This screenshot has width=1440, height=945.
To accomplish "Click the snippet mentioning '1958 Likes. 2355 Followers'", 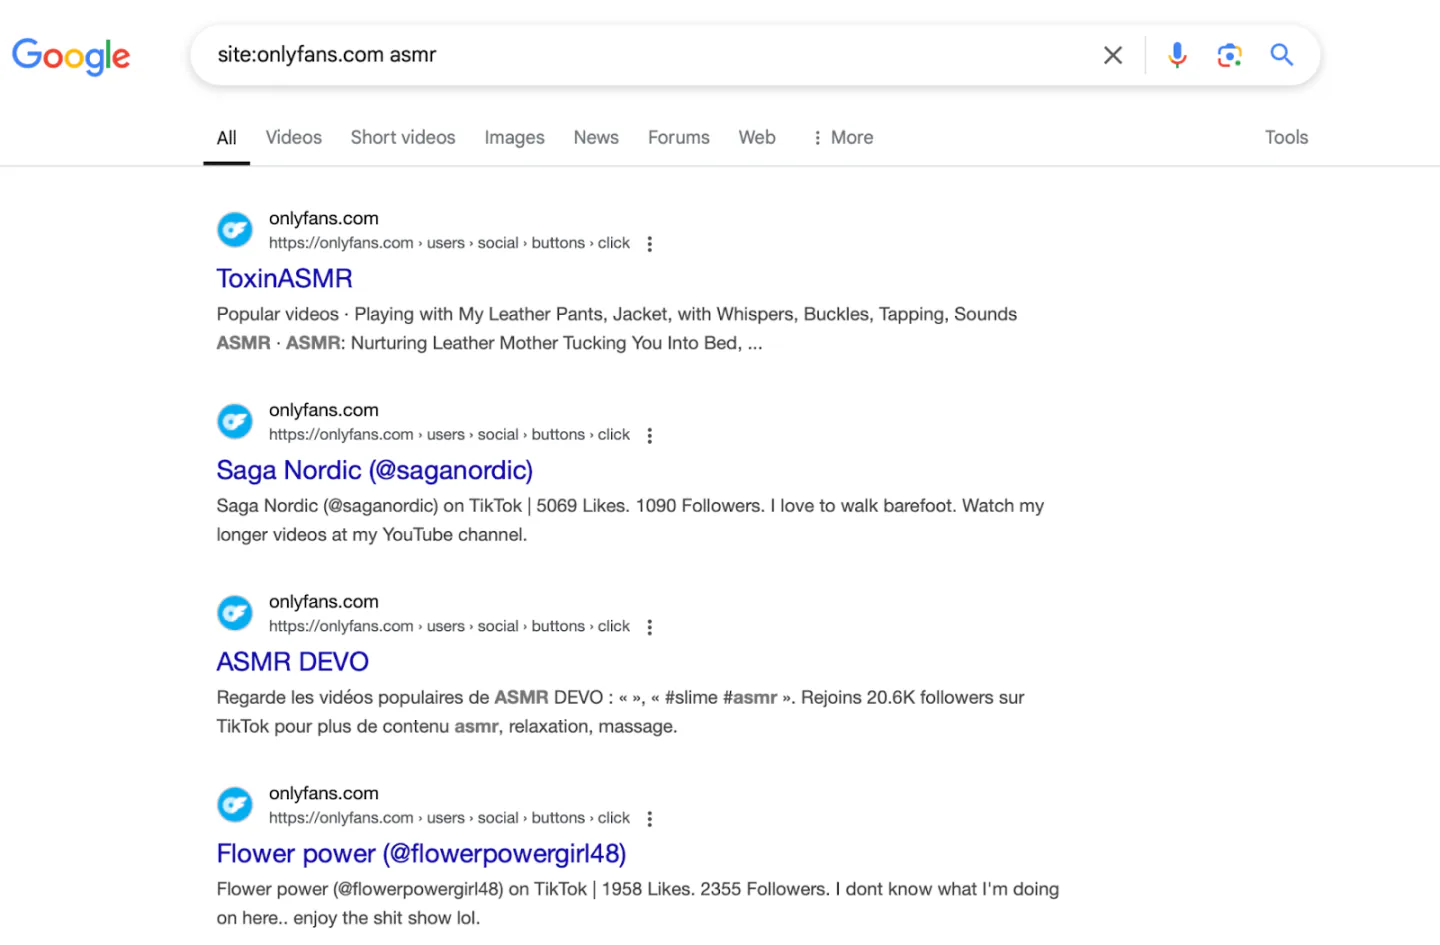I will 638,904.
